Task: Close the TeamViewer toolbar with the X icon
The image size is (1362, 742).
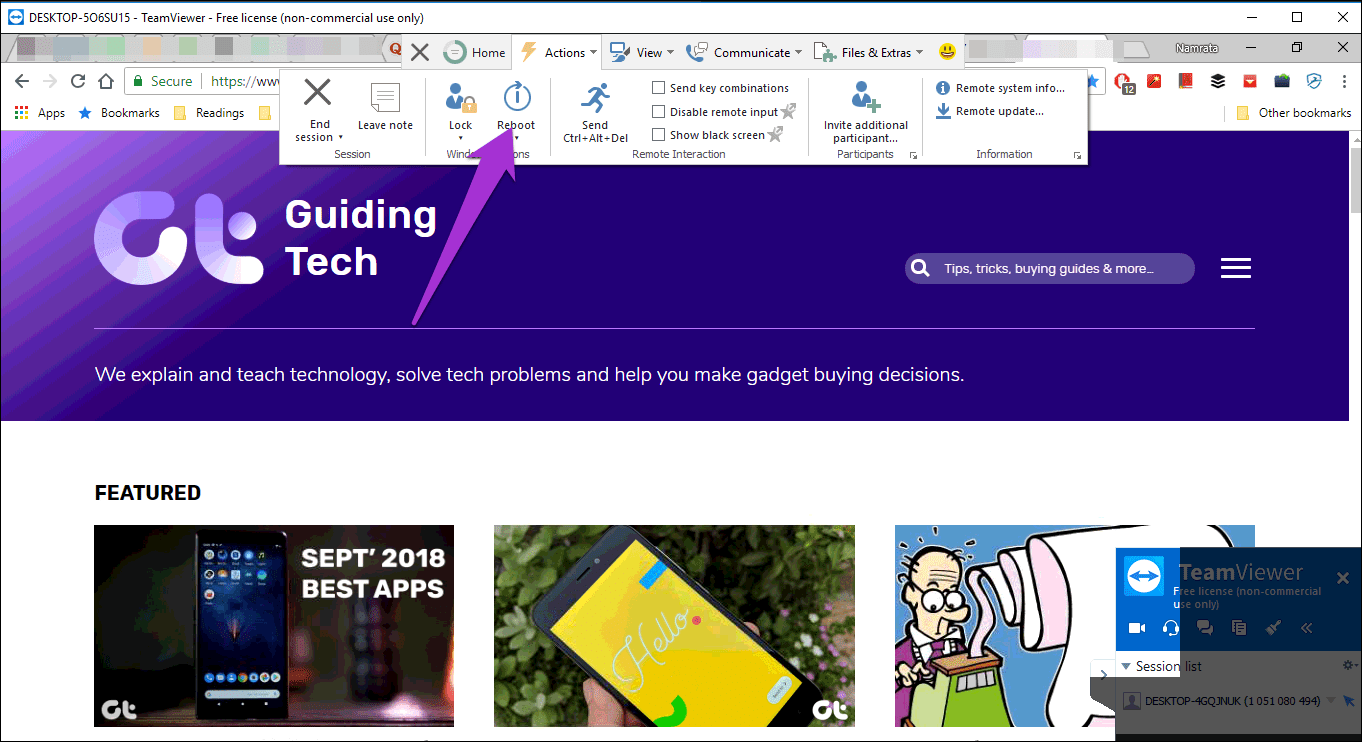Action: (420, 52)
